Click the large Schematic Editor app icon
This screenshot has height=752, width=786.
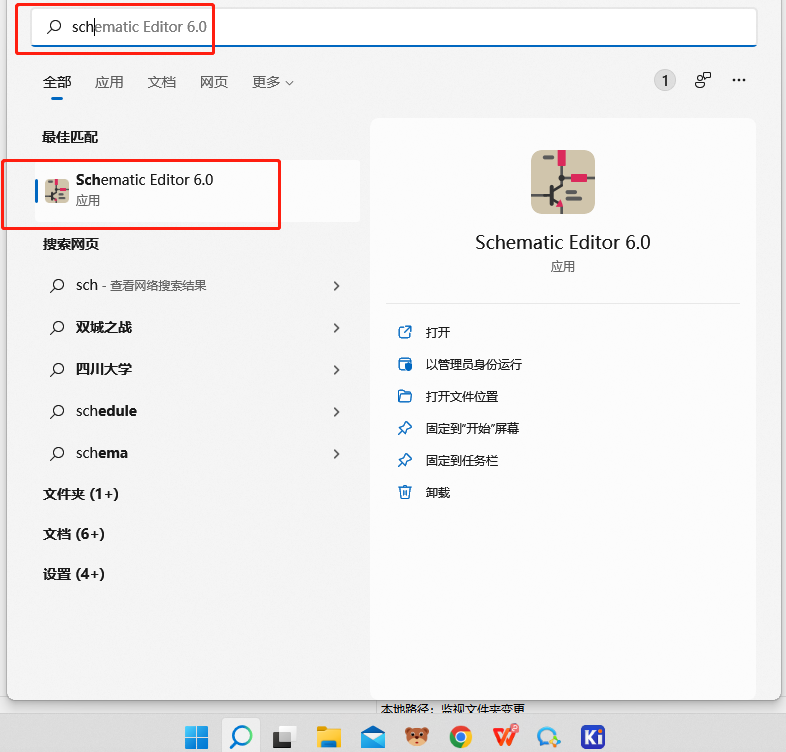tap(562, 182)
